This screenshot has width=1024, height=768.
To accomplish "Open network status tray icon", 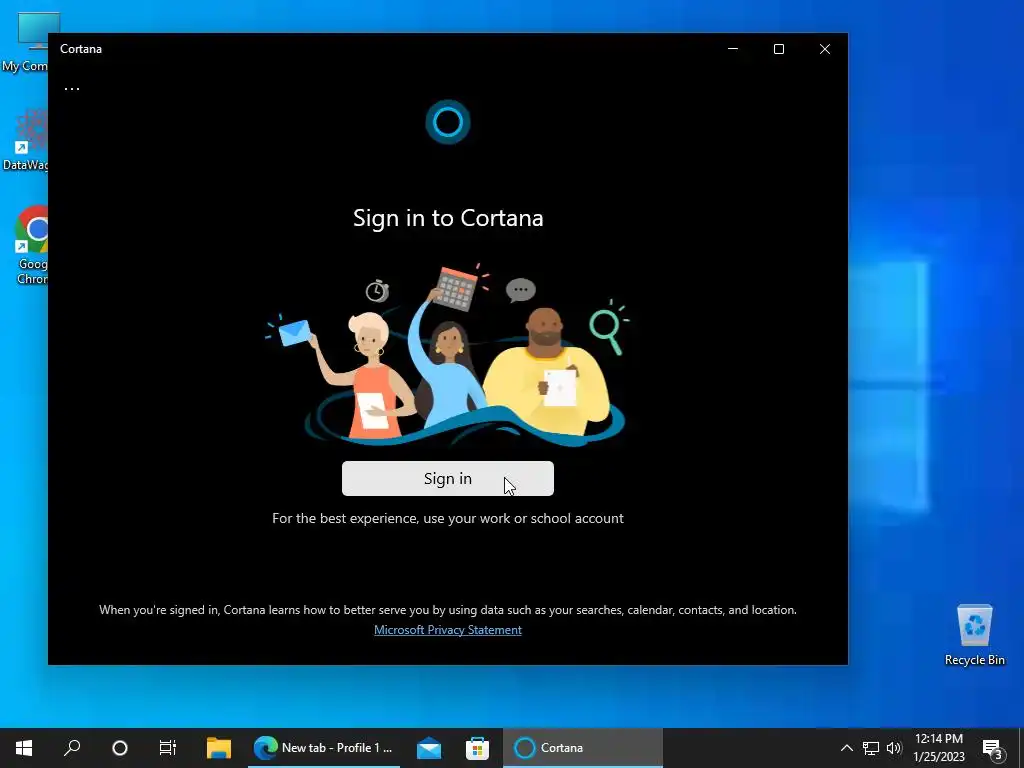I will 871,748.
